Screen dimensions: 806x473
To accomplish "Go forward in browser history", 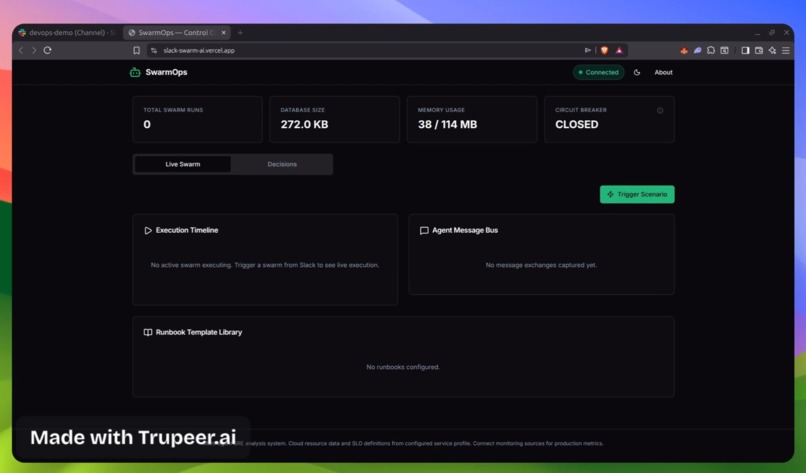I will coord(34,50).
